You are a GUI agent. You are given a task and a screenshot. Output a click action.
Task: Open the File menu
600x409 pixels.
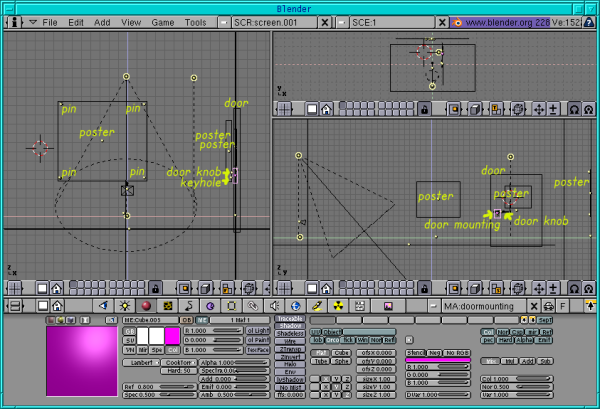(x=49, y=21)
